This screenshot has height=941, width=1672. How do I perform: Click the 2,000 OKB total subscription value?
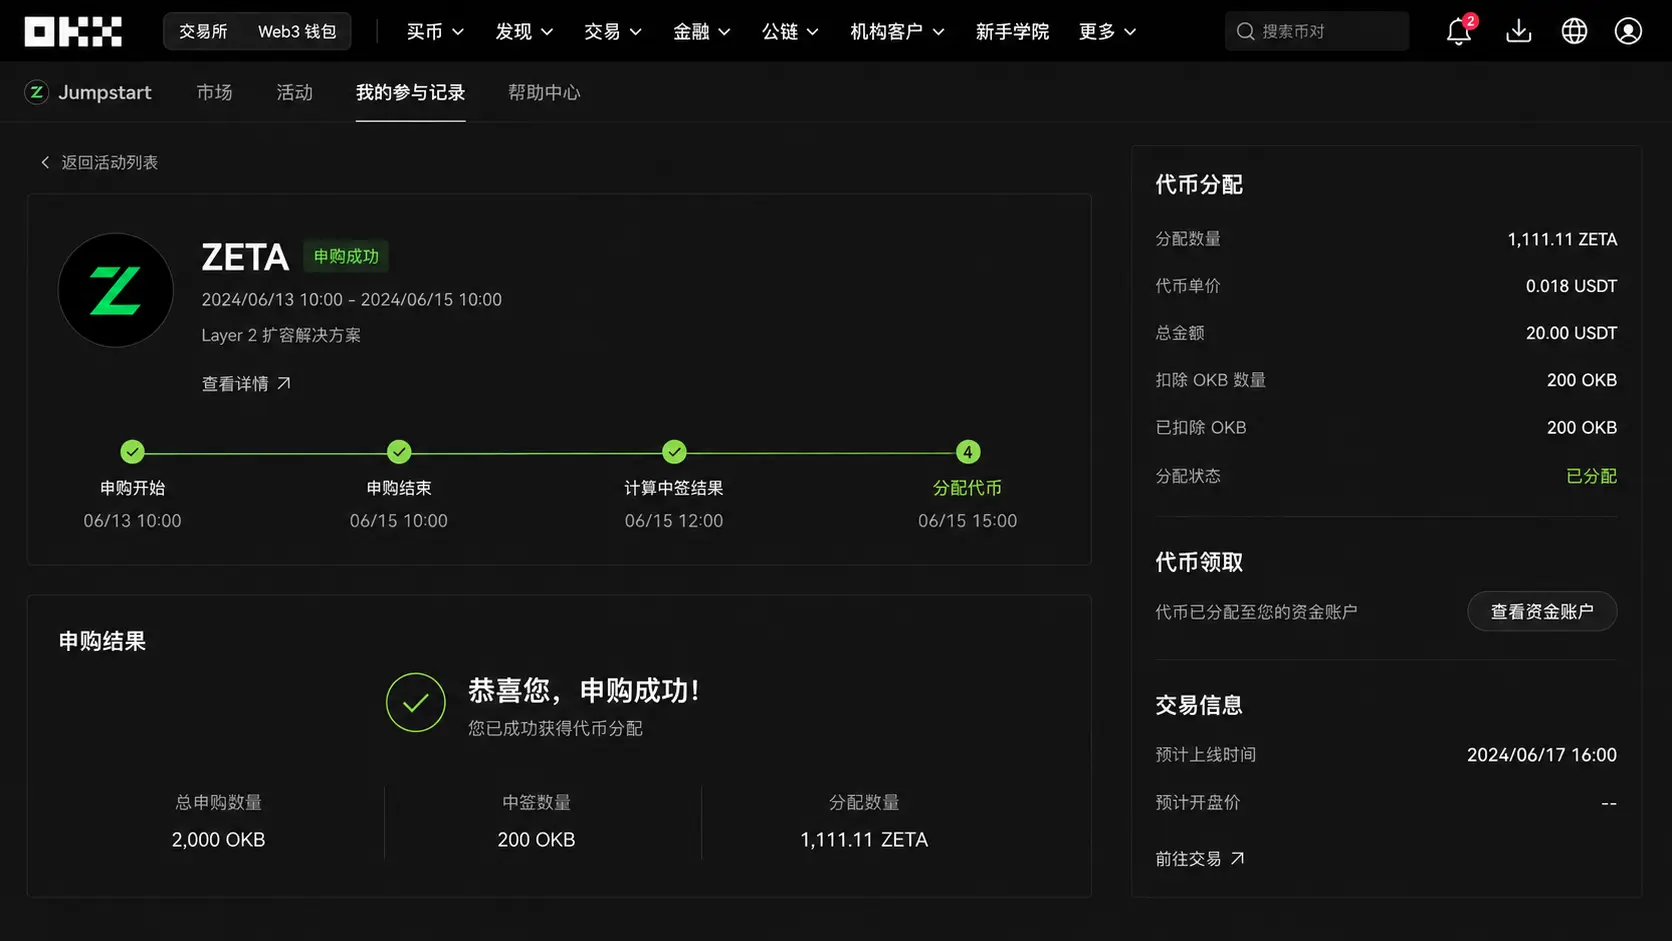tap(218, 840)
